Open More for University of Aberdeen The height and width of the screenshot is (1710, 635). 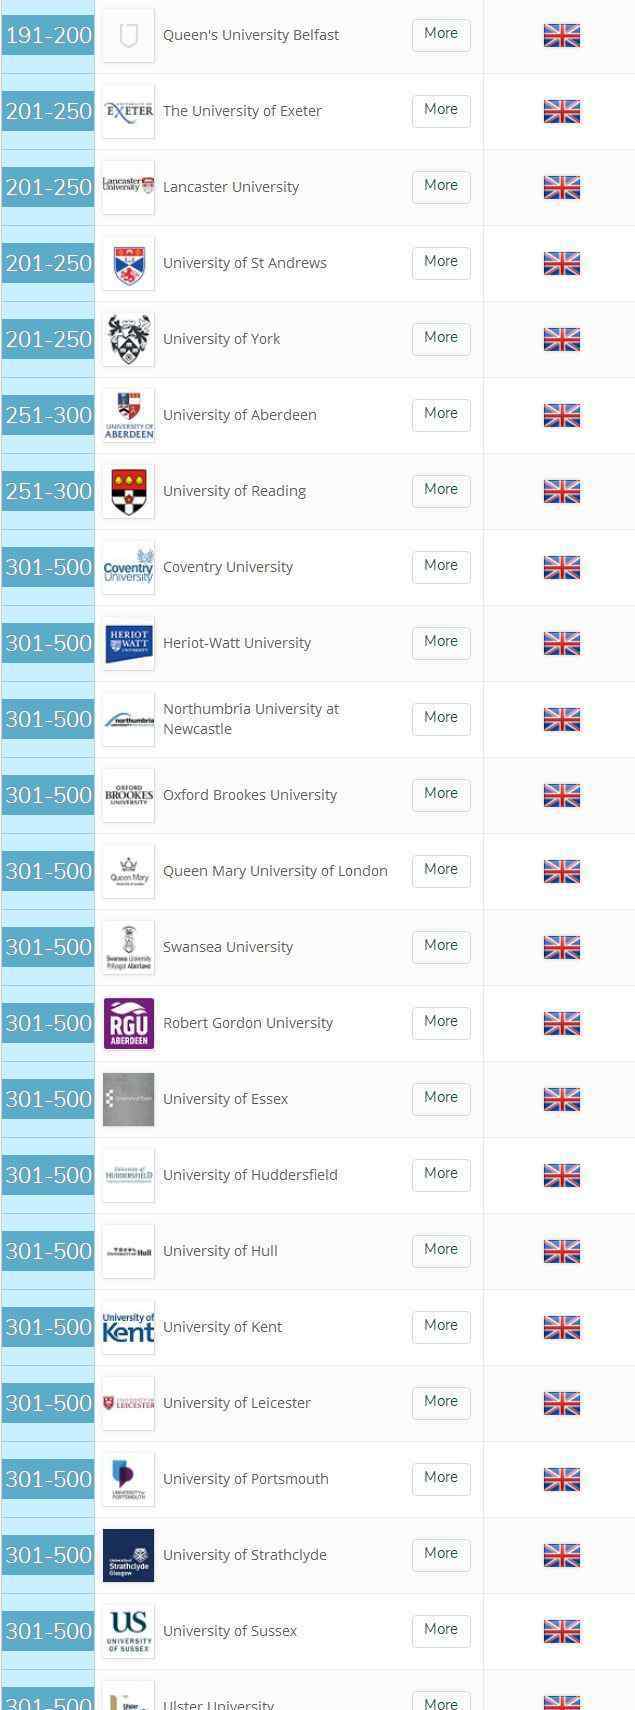pyautogui.click(x=441, y=414)
